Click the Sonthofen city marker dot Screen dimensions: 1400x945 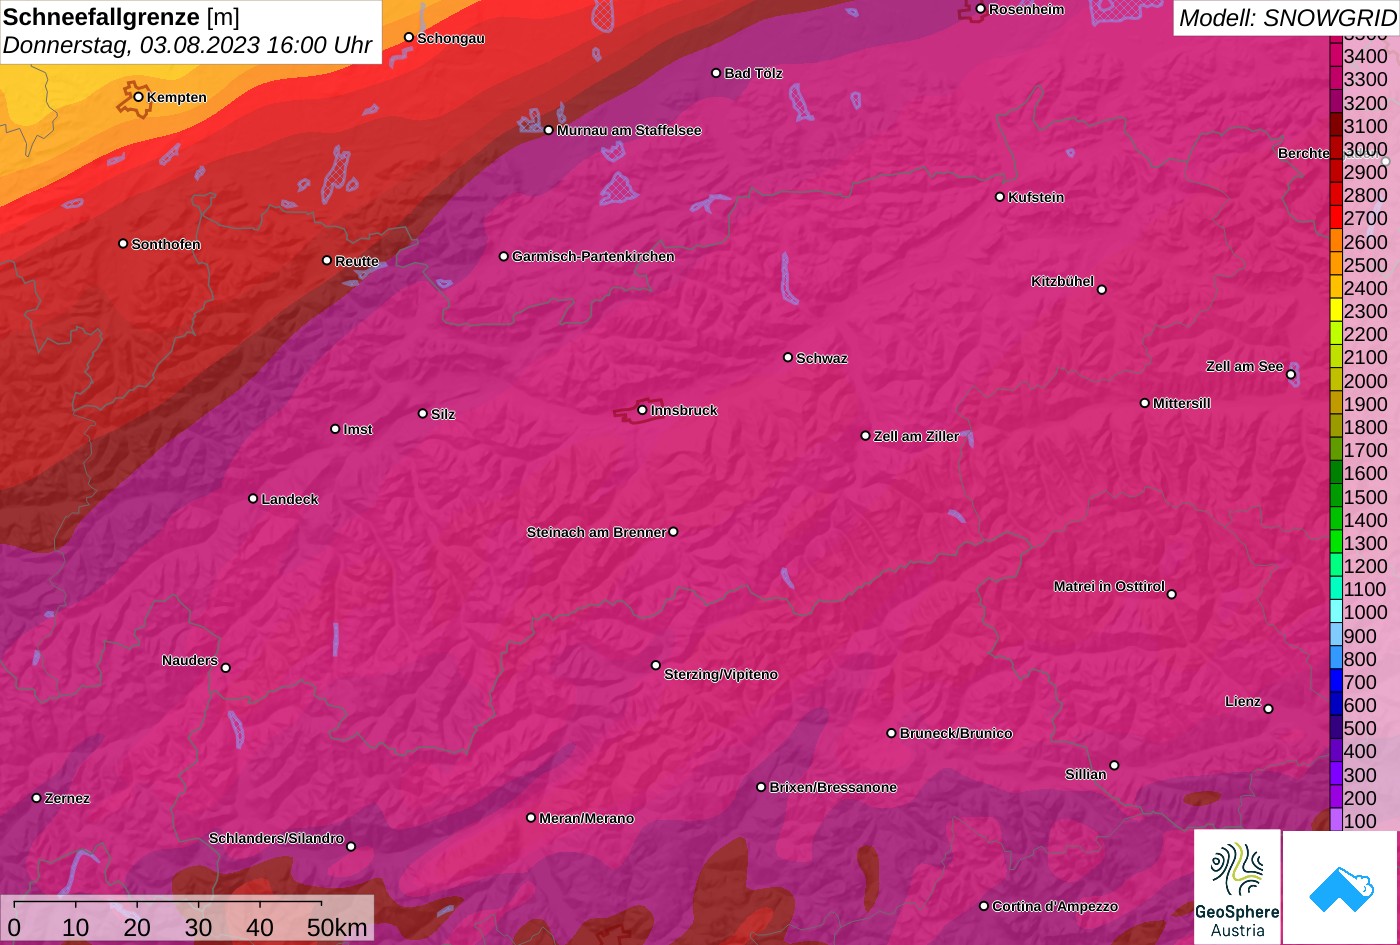[123, 243]
